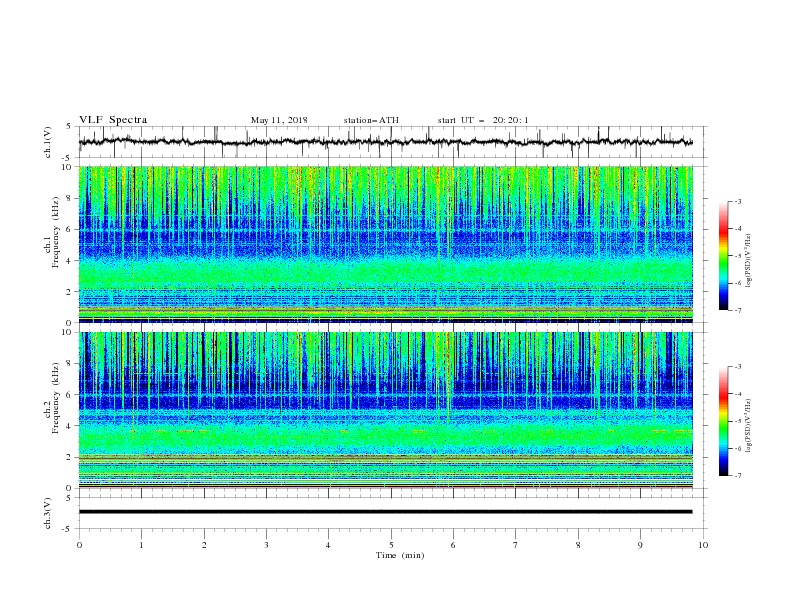
Task: Click the time axis tick label "10" at bottom right
Action: (x=703, y=545)
